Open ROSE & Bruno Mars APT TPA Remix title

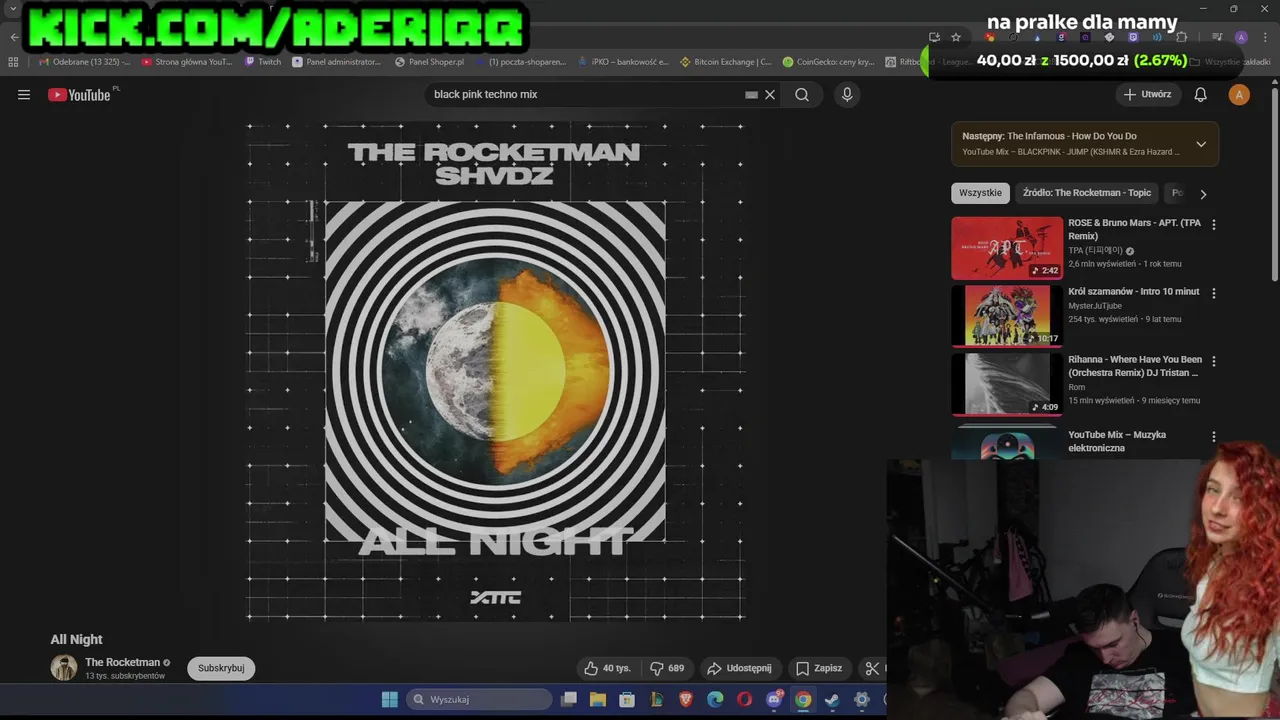click(x=1134, y=229)
